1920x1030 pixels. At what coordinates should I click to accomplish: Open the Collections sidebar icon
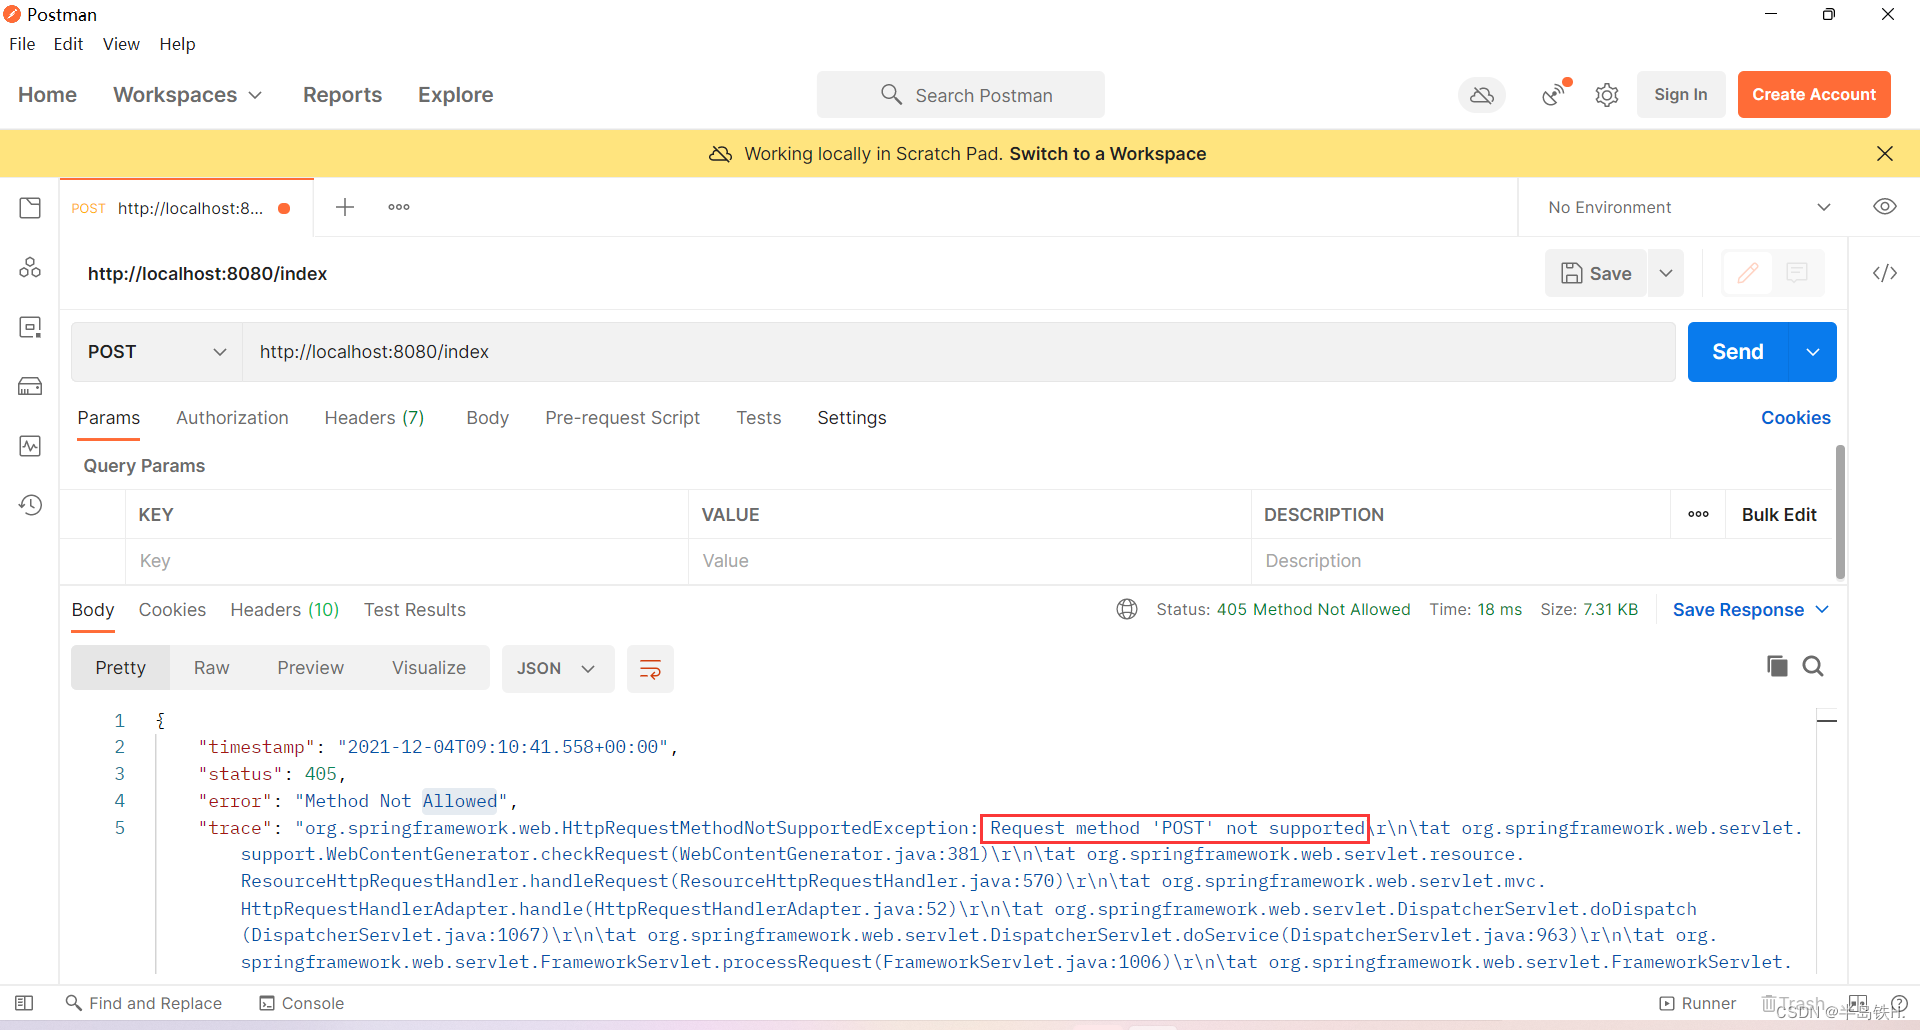coord(30,208)
